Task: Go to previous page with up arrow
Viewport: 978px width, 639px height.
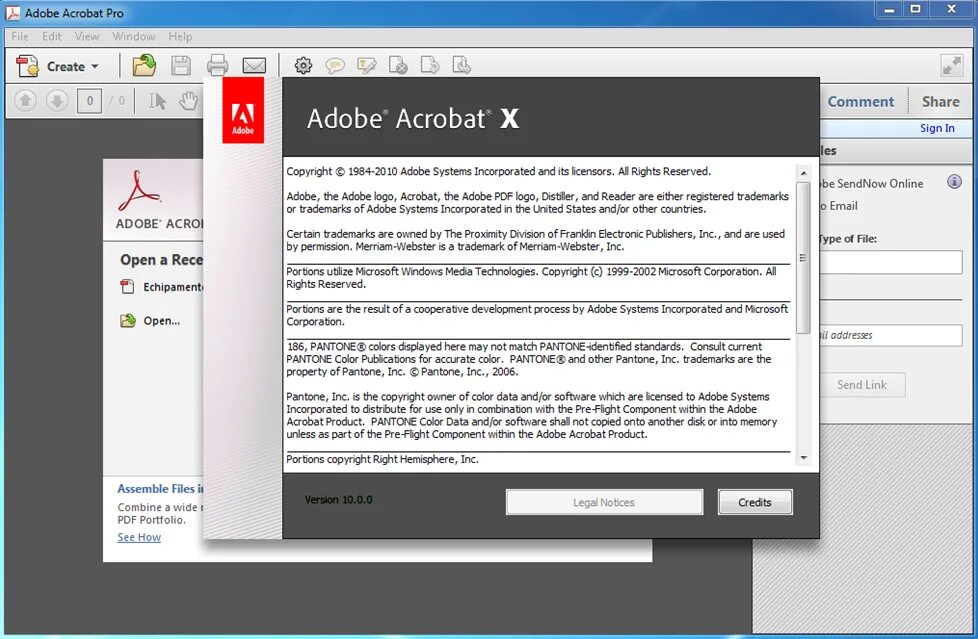Action: coord(26,100)
